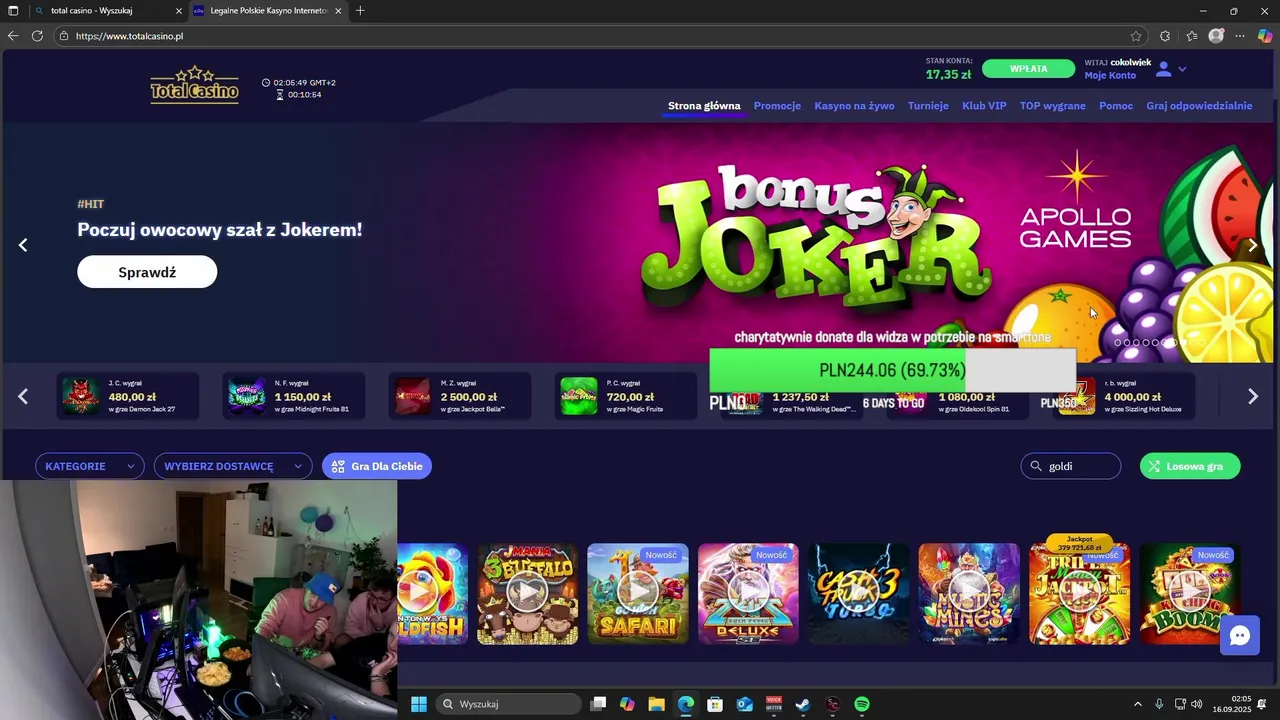Expand the WYBIERZ DOSTAWCĘ dropdown

coord(233,466)
